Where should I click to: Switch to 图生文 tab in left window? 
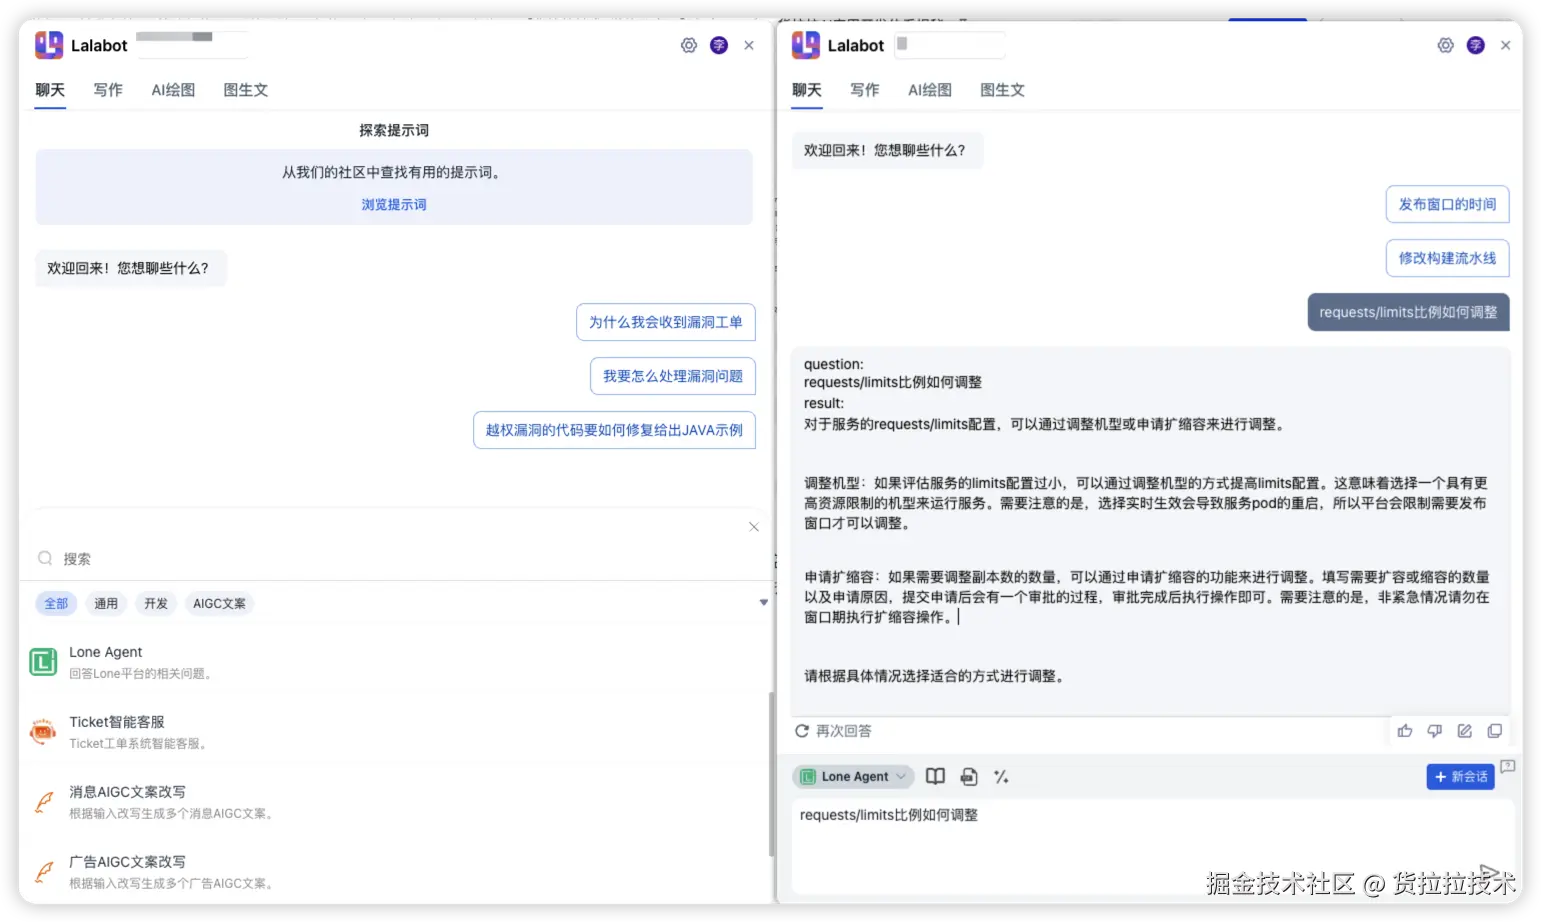coord(245,90)
